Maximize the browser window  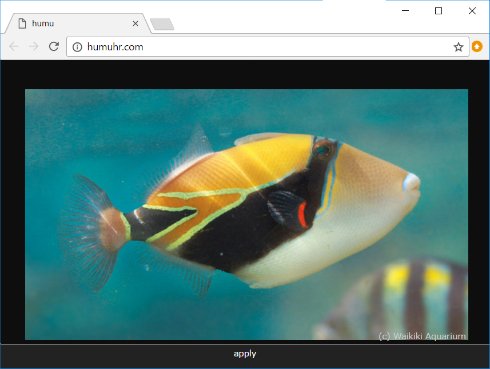point(438,11)
